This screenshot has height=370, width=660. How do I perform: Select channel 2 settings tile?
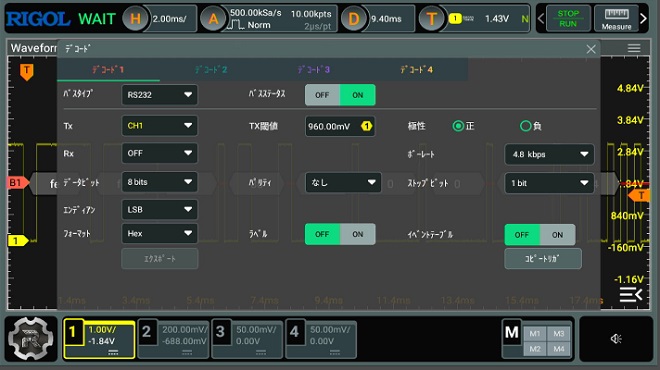click(173, 339)
